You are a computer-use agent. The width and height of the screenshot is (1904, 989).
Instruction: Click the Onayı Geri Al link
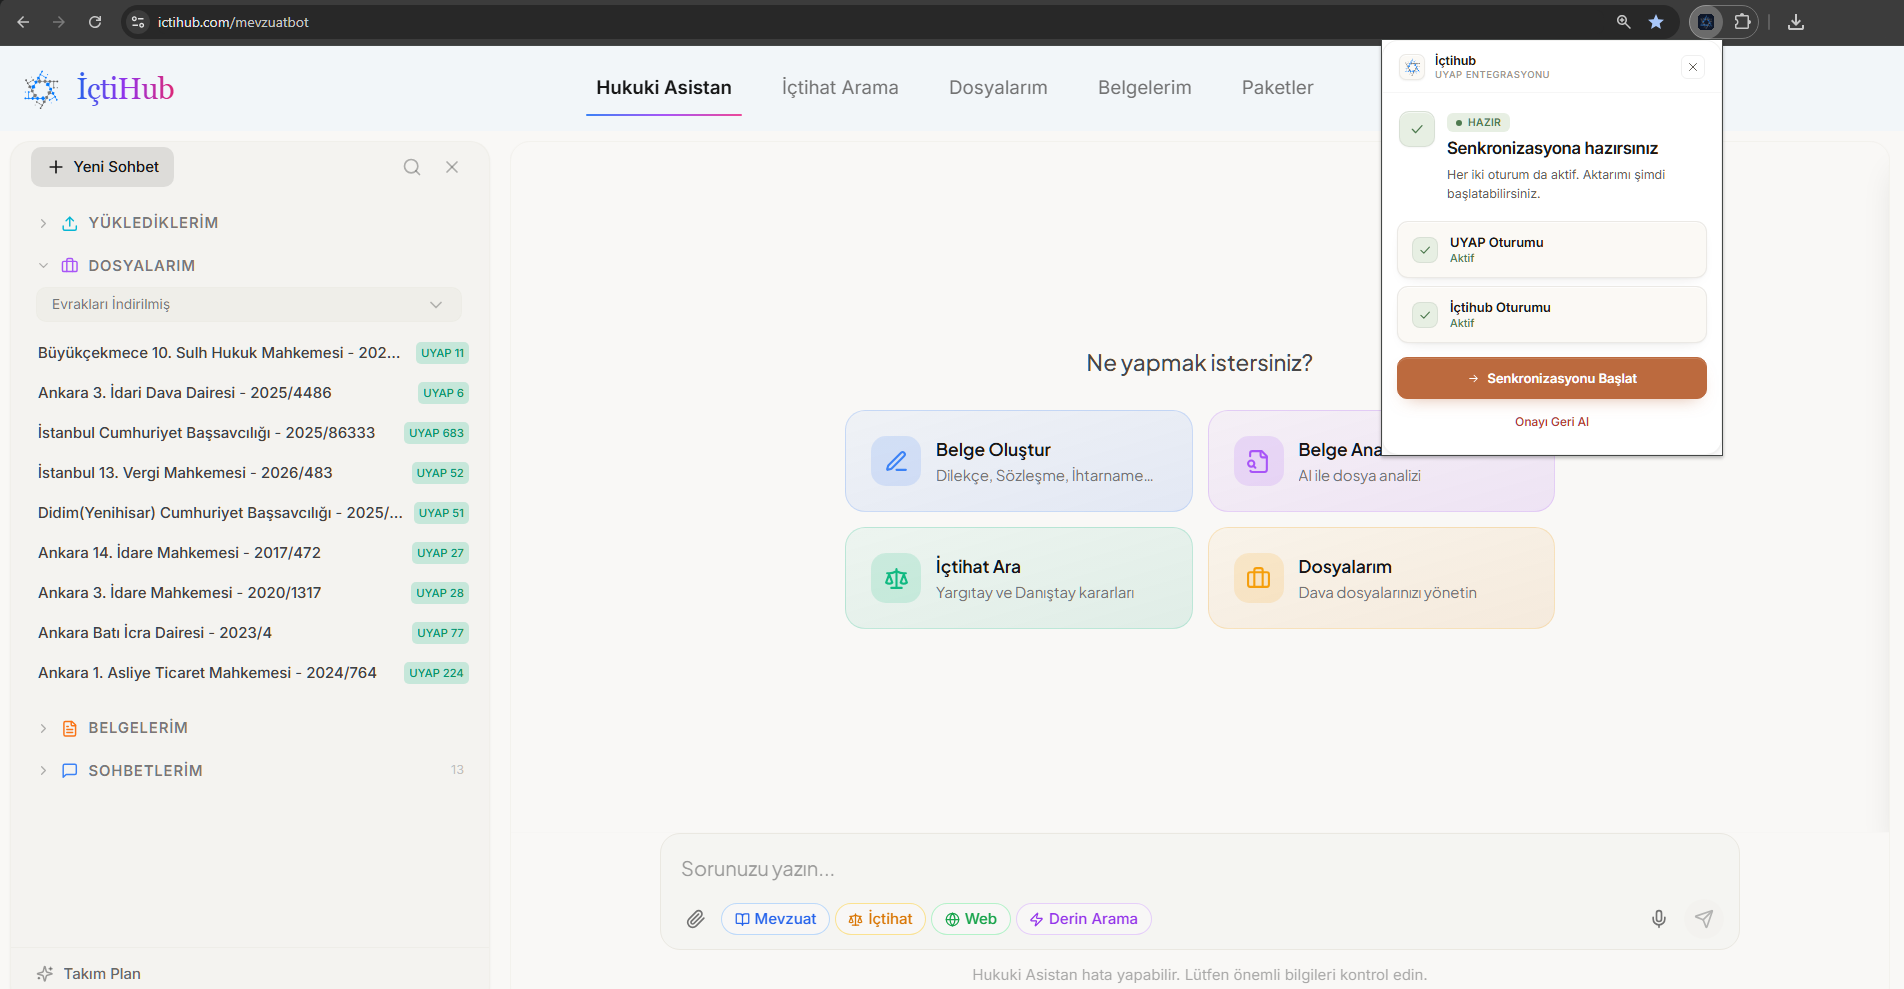pyautogui.click(x=1552, y=422)
